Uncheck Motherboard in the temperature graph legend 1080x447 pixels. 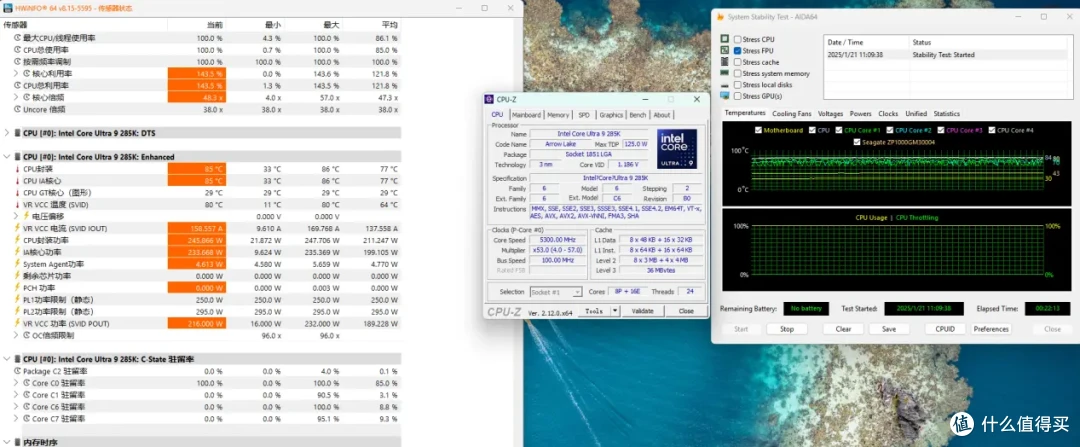(x=758, y=129)
